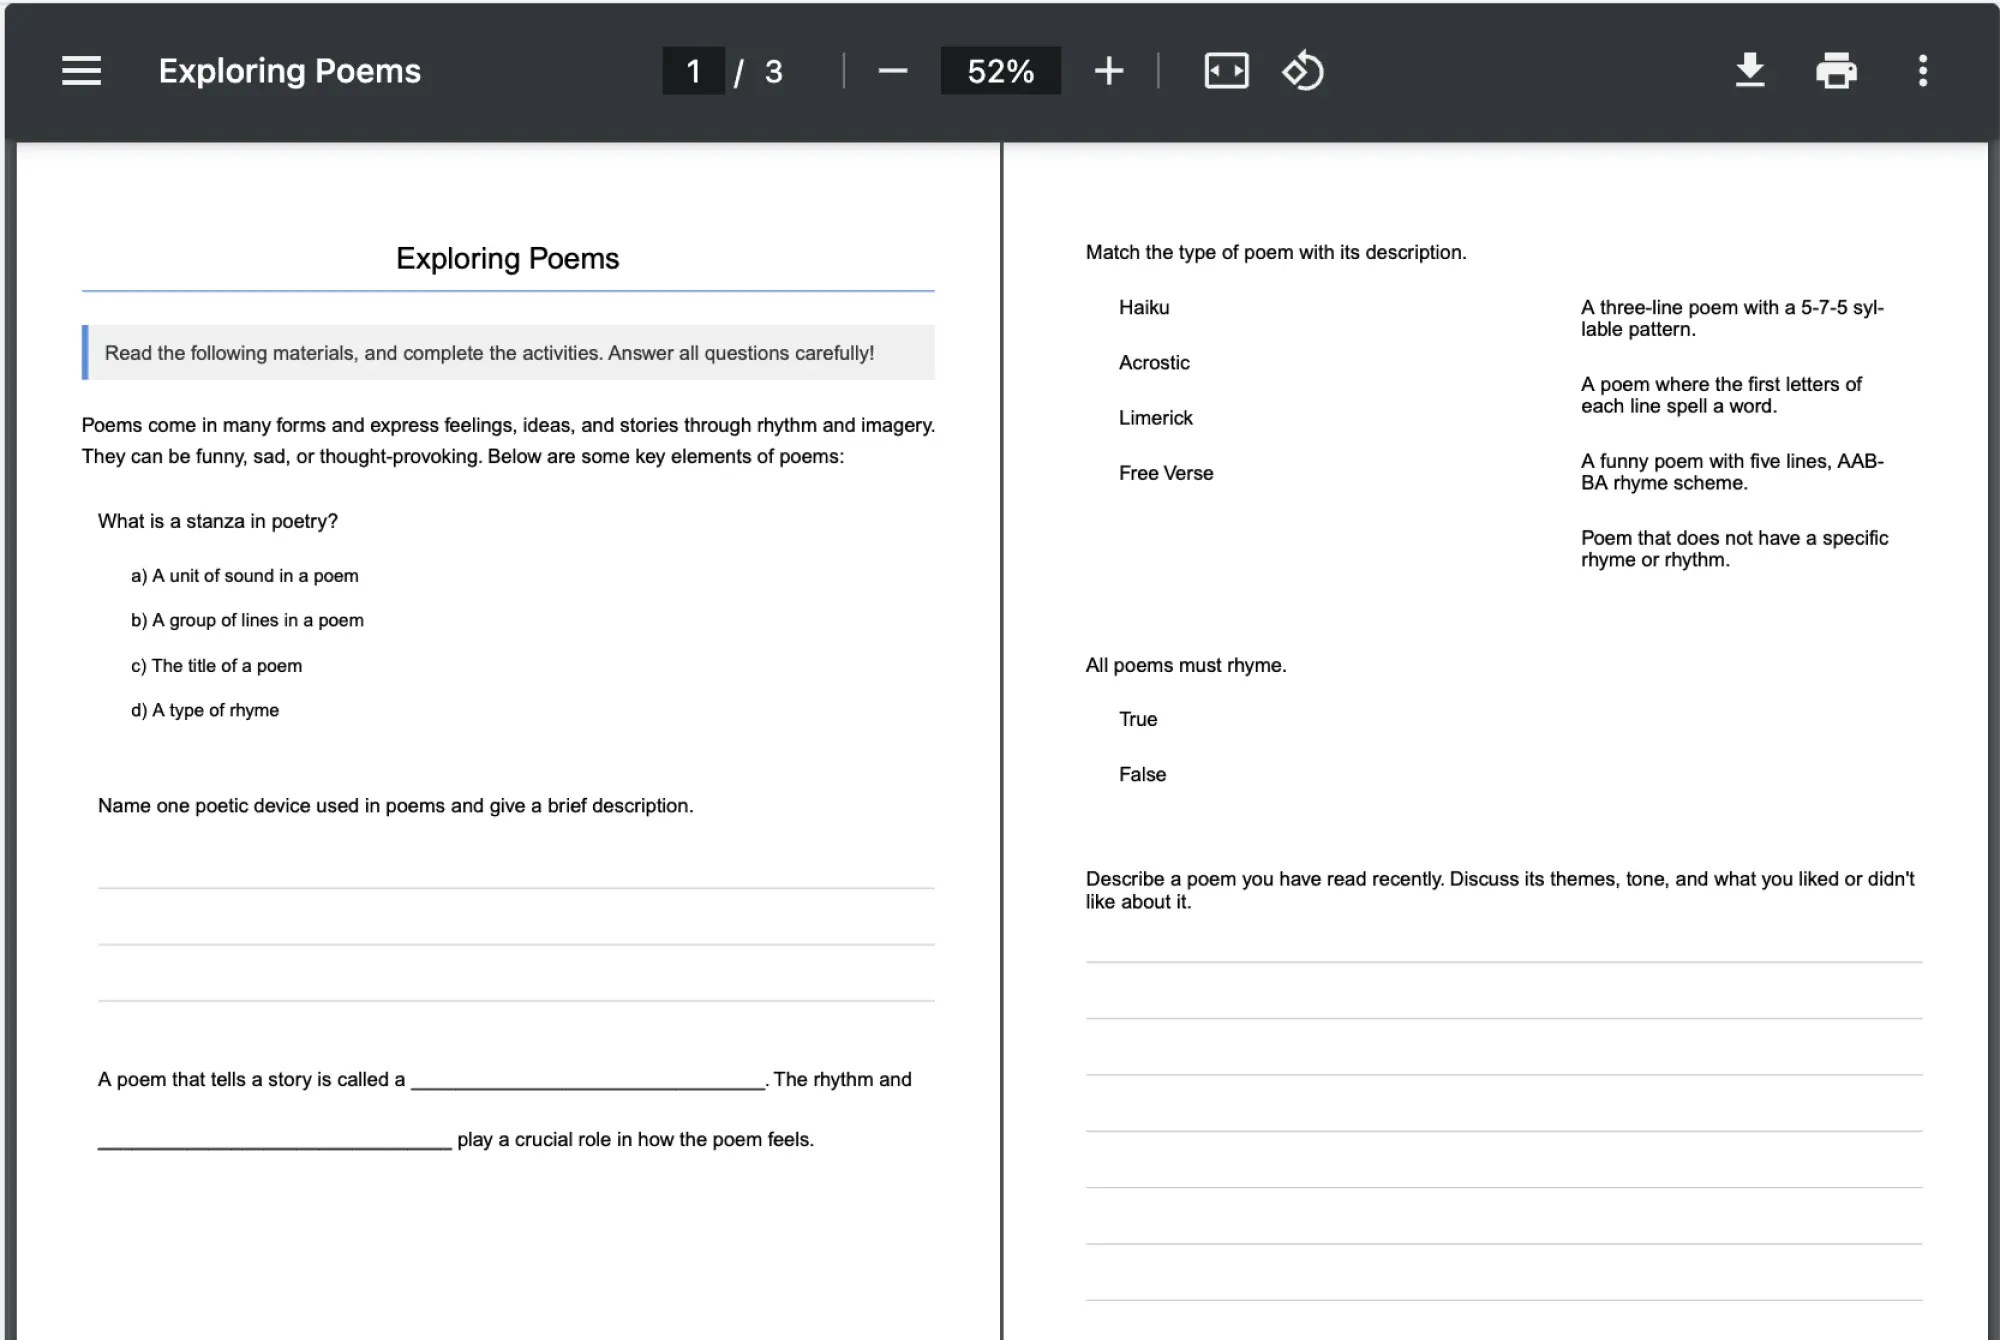Click the Limerick matching term
Screen dimensions: 2000x1340
[1155, 417]
